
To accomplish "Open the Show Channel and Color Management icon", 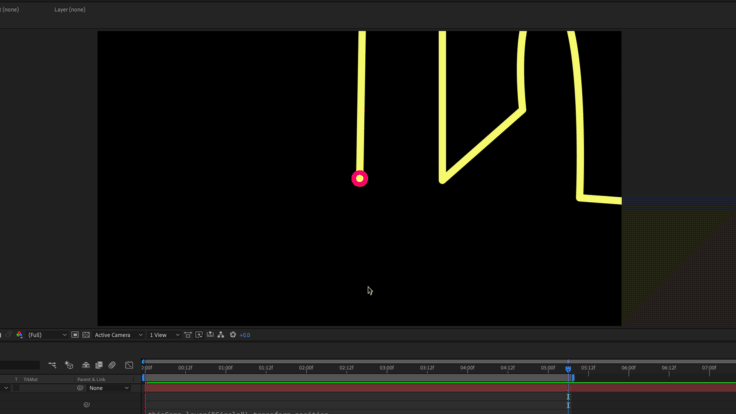I will coord(19,335).
